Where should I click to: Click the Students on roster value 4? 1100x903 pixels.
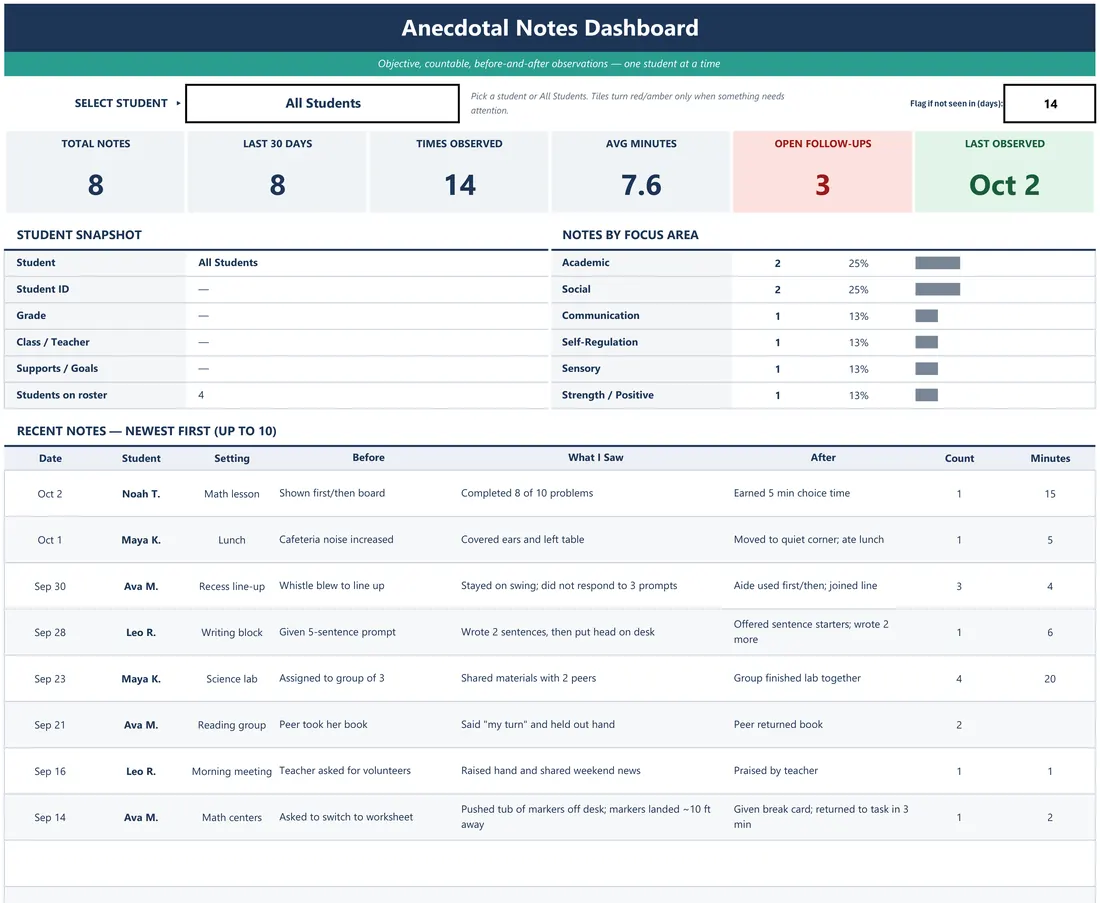click(201, 395)
